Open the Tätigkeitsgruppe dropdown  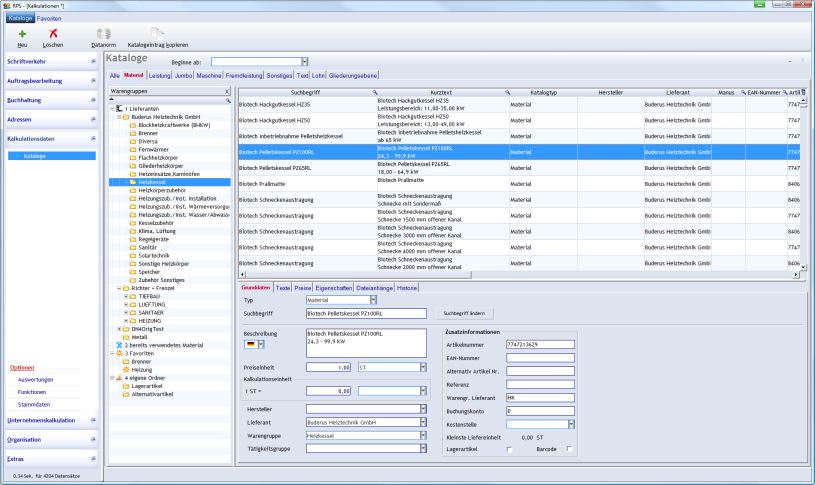pos(423,448)
